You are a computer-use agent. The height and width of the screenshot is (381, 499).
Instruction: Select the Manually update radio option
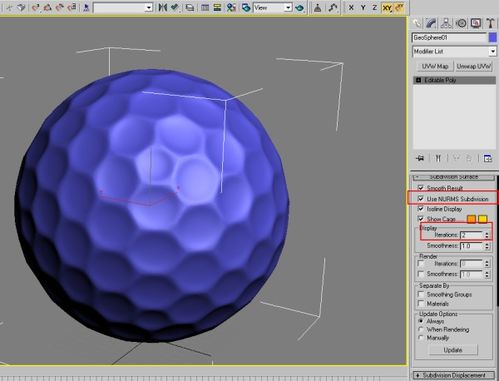pyautogui.click(x=421, y=338)
